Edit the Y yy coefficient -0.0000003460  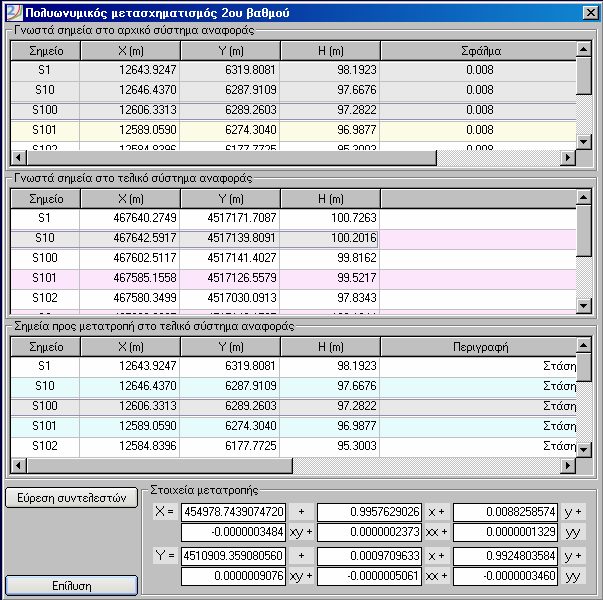[505, 576]
